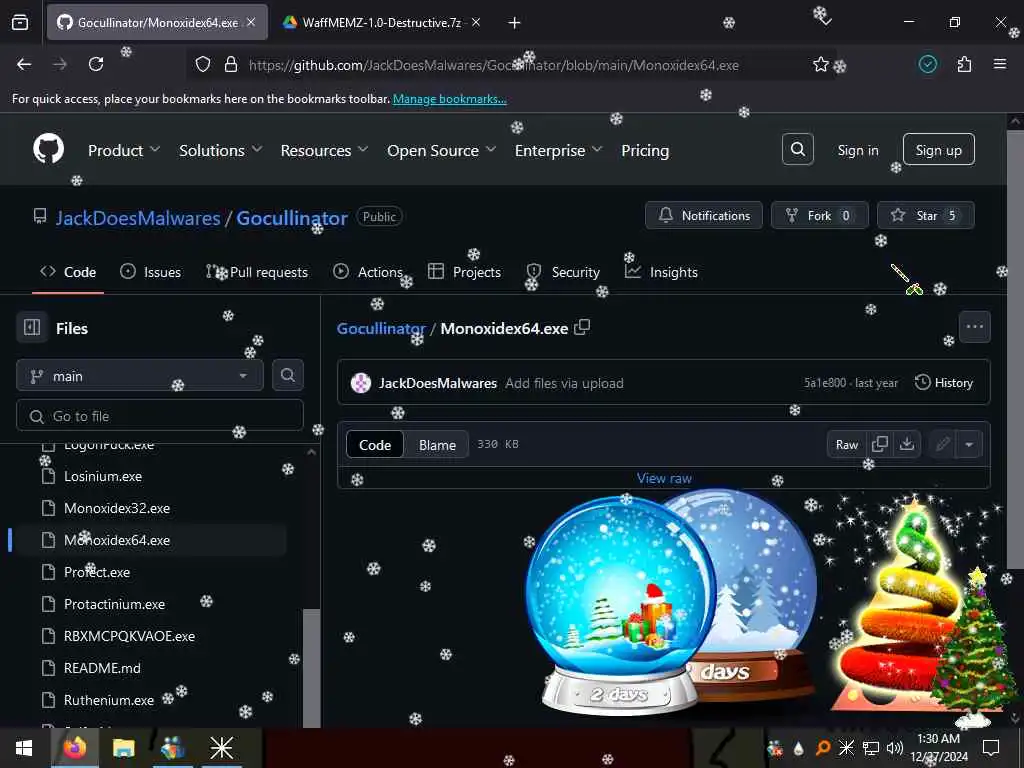
Task: Download the raw Monoxidex64.exe file
Action: (x=906, y=444)
